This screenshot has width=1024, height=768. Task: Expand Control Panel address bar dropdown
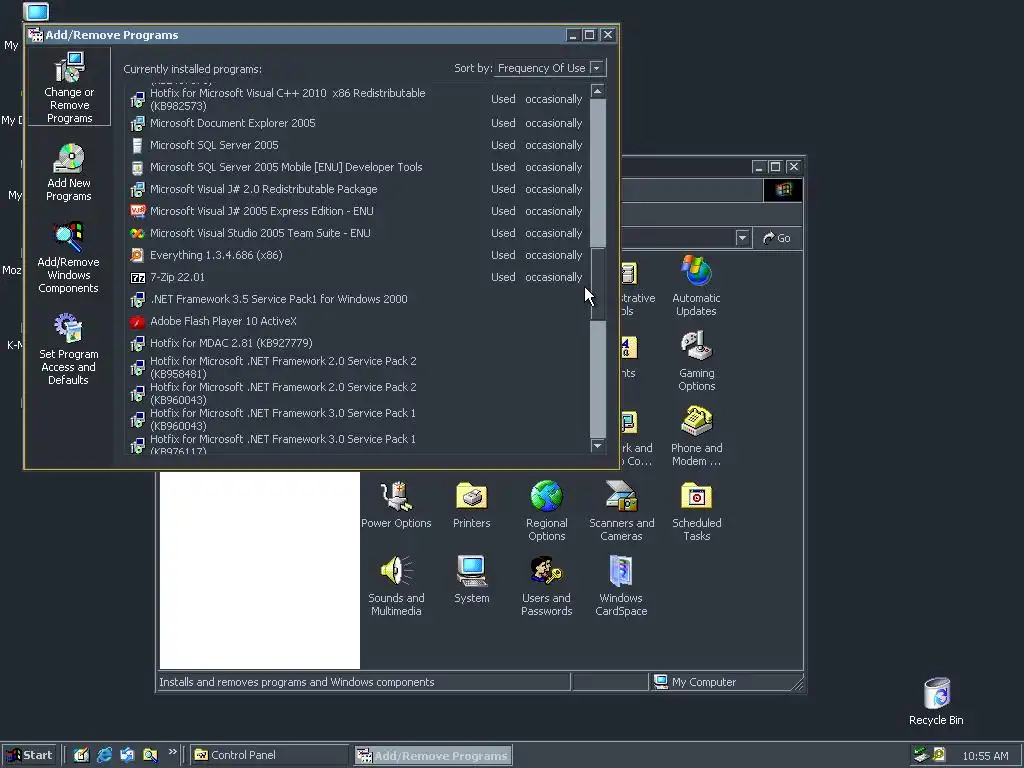(x=742, y=238)
